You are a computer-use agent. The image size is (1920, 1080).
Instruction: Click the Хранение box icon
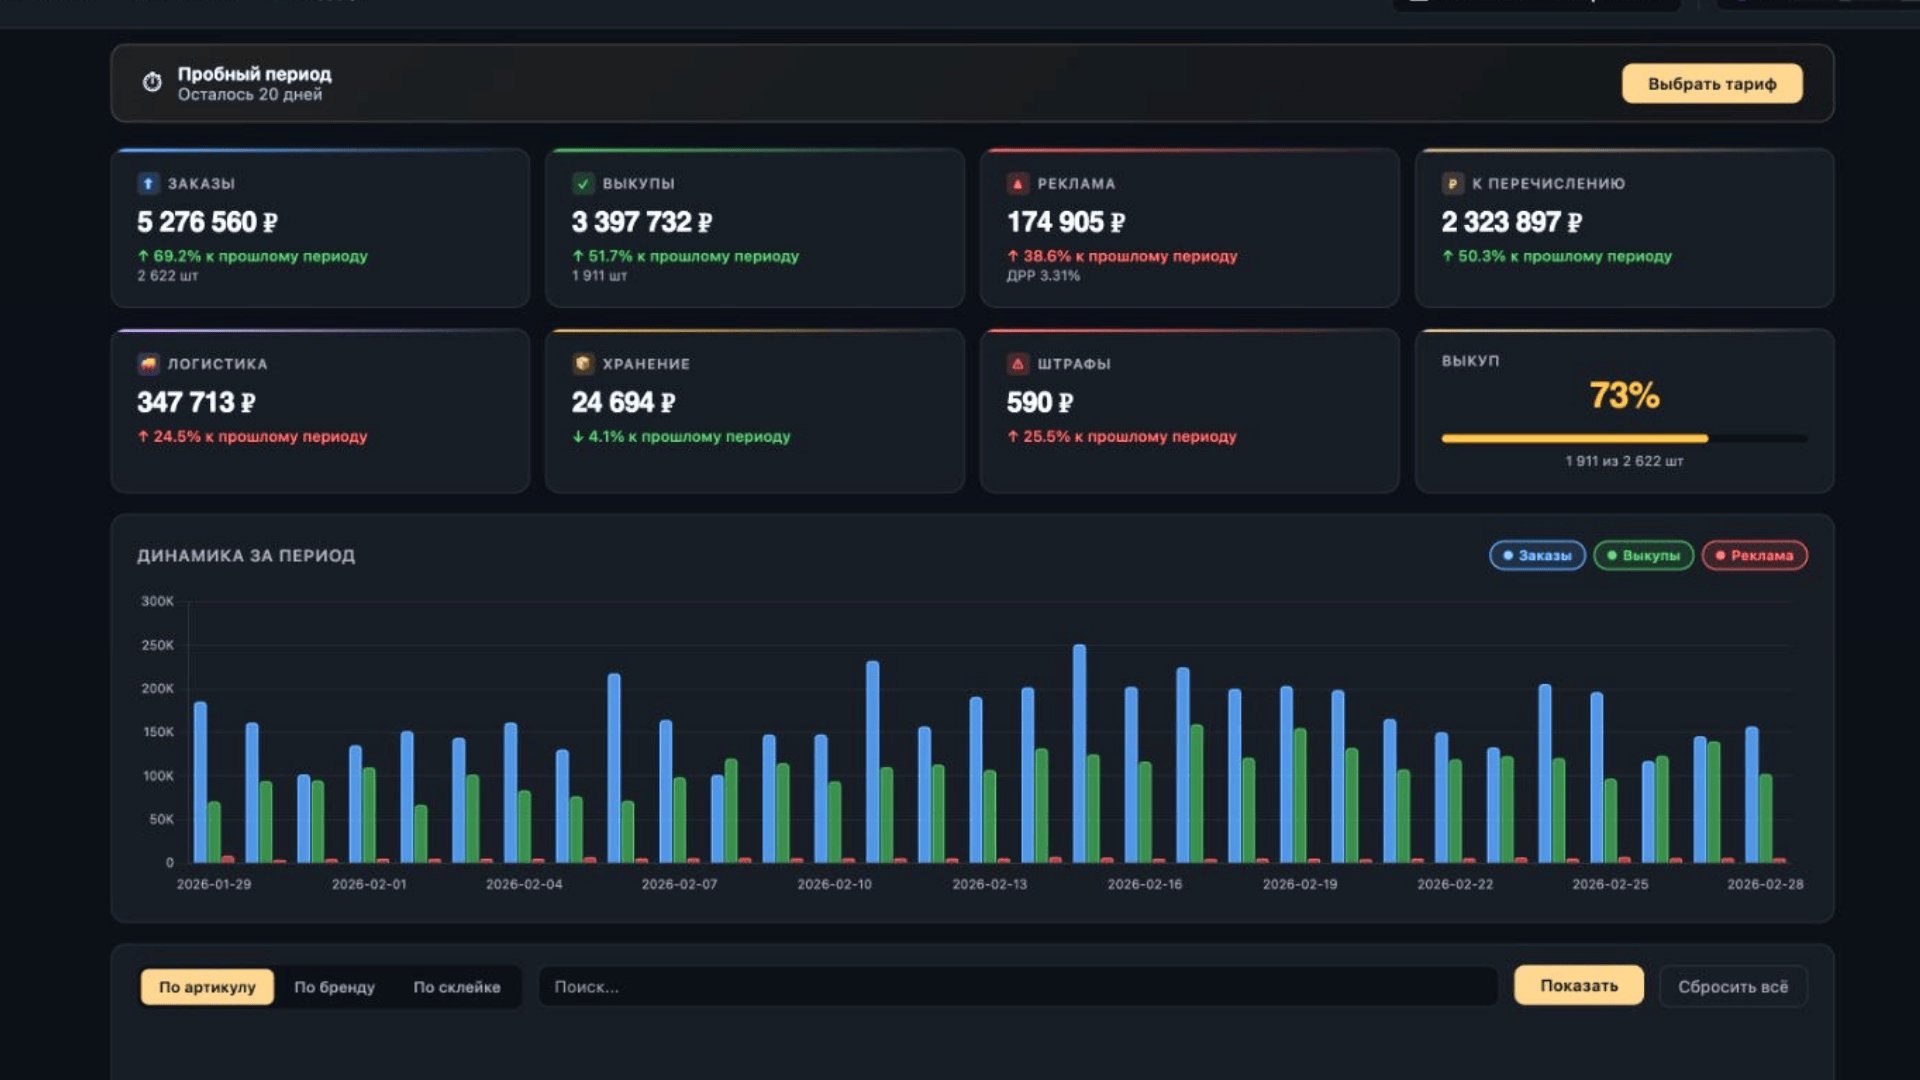click(x=583, y=363)
